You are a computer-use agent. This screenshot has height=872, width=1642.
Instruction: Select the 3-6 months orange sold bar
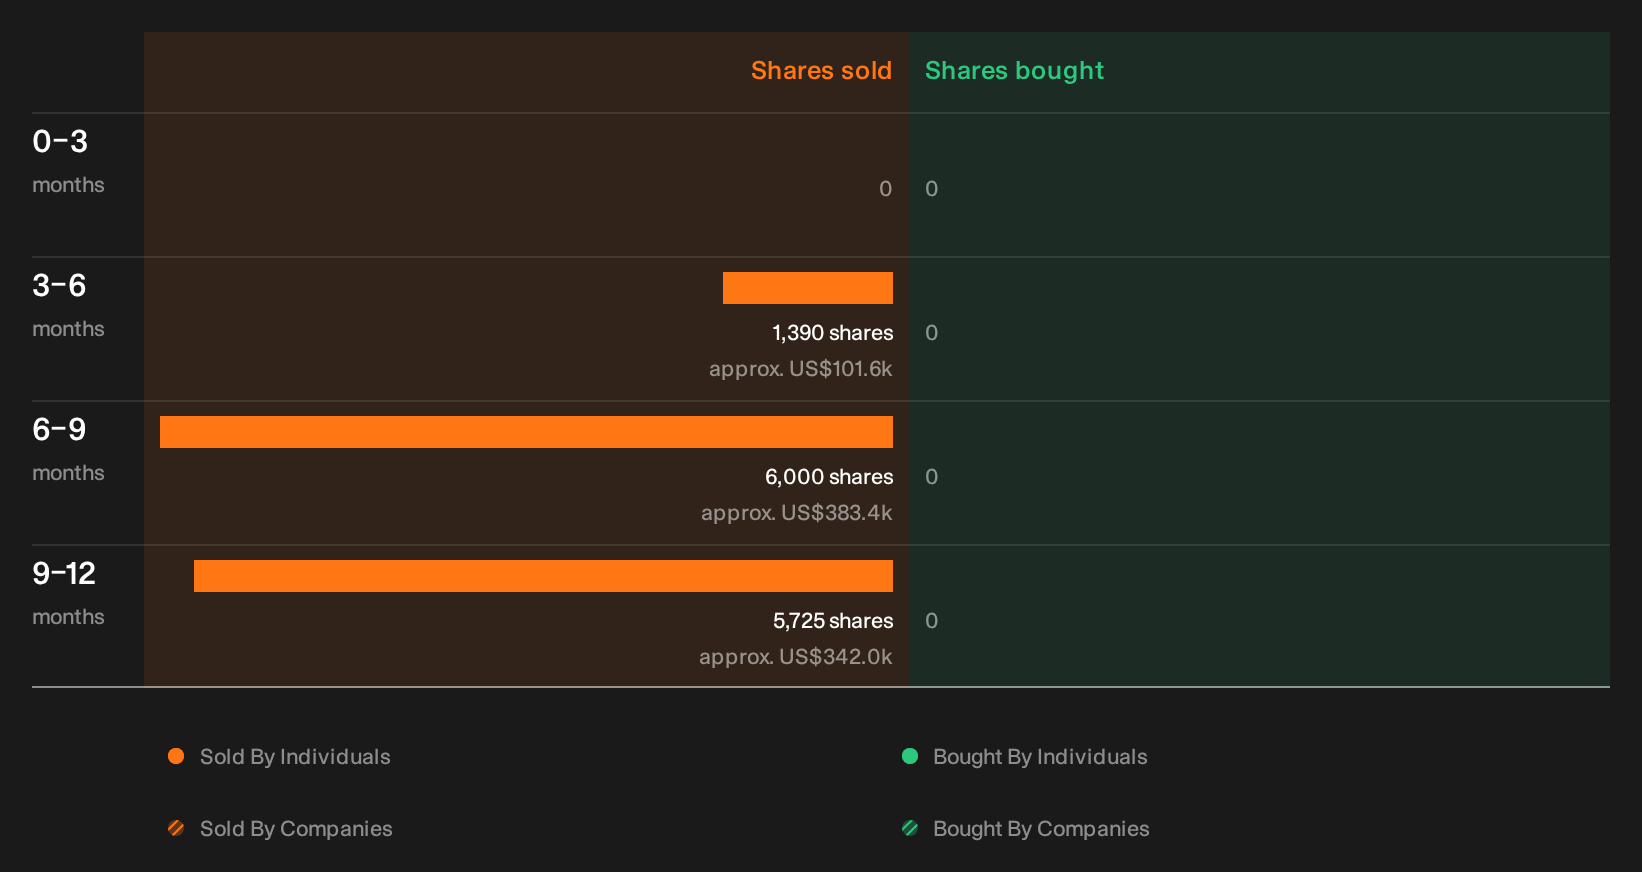click(808, 288)
